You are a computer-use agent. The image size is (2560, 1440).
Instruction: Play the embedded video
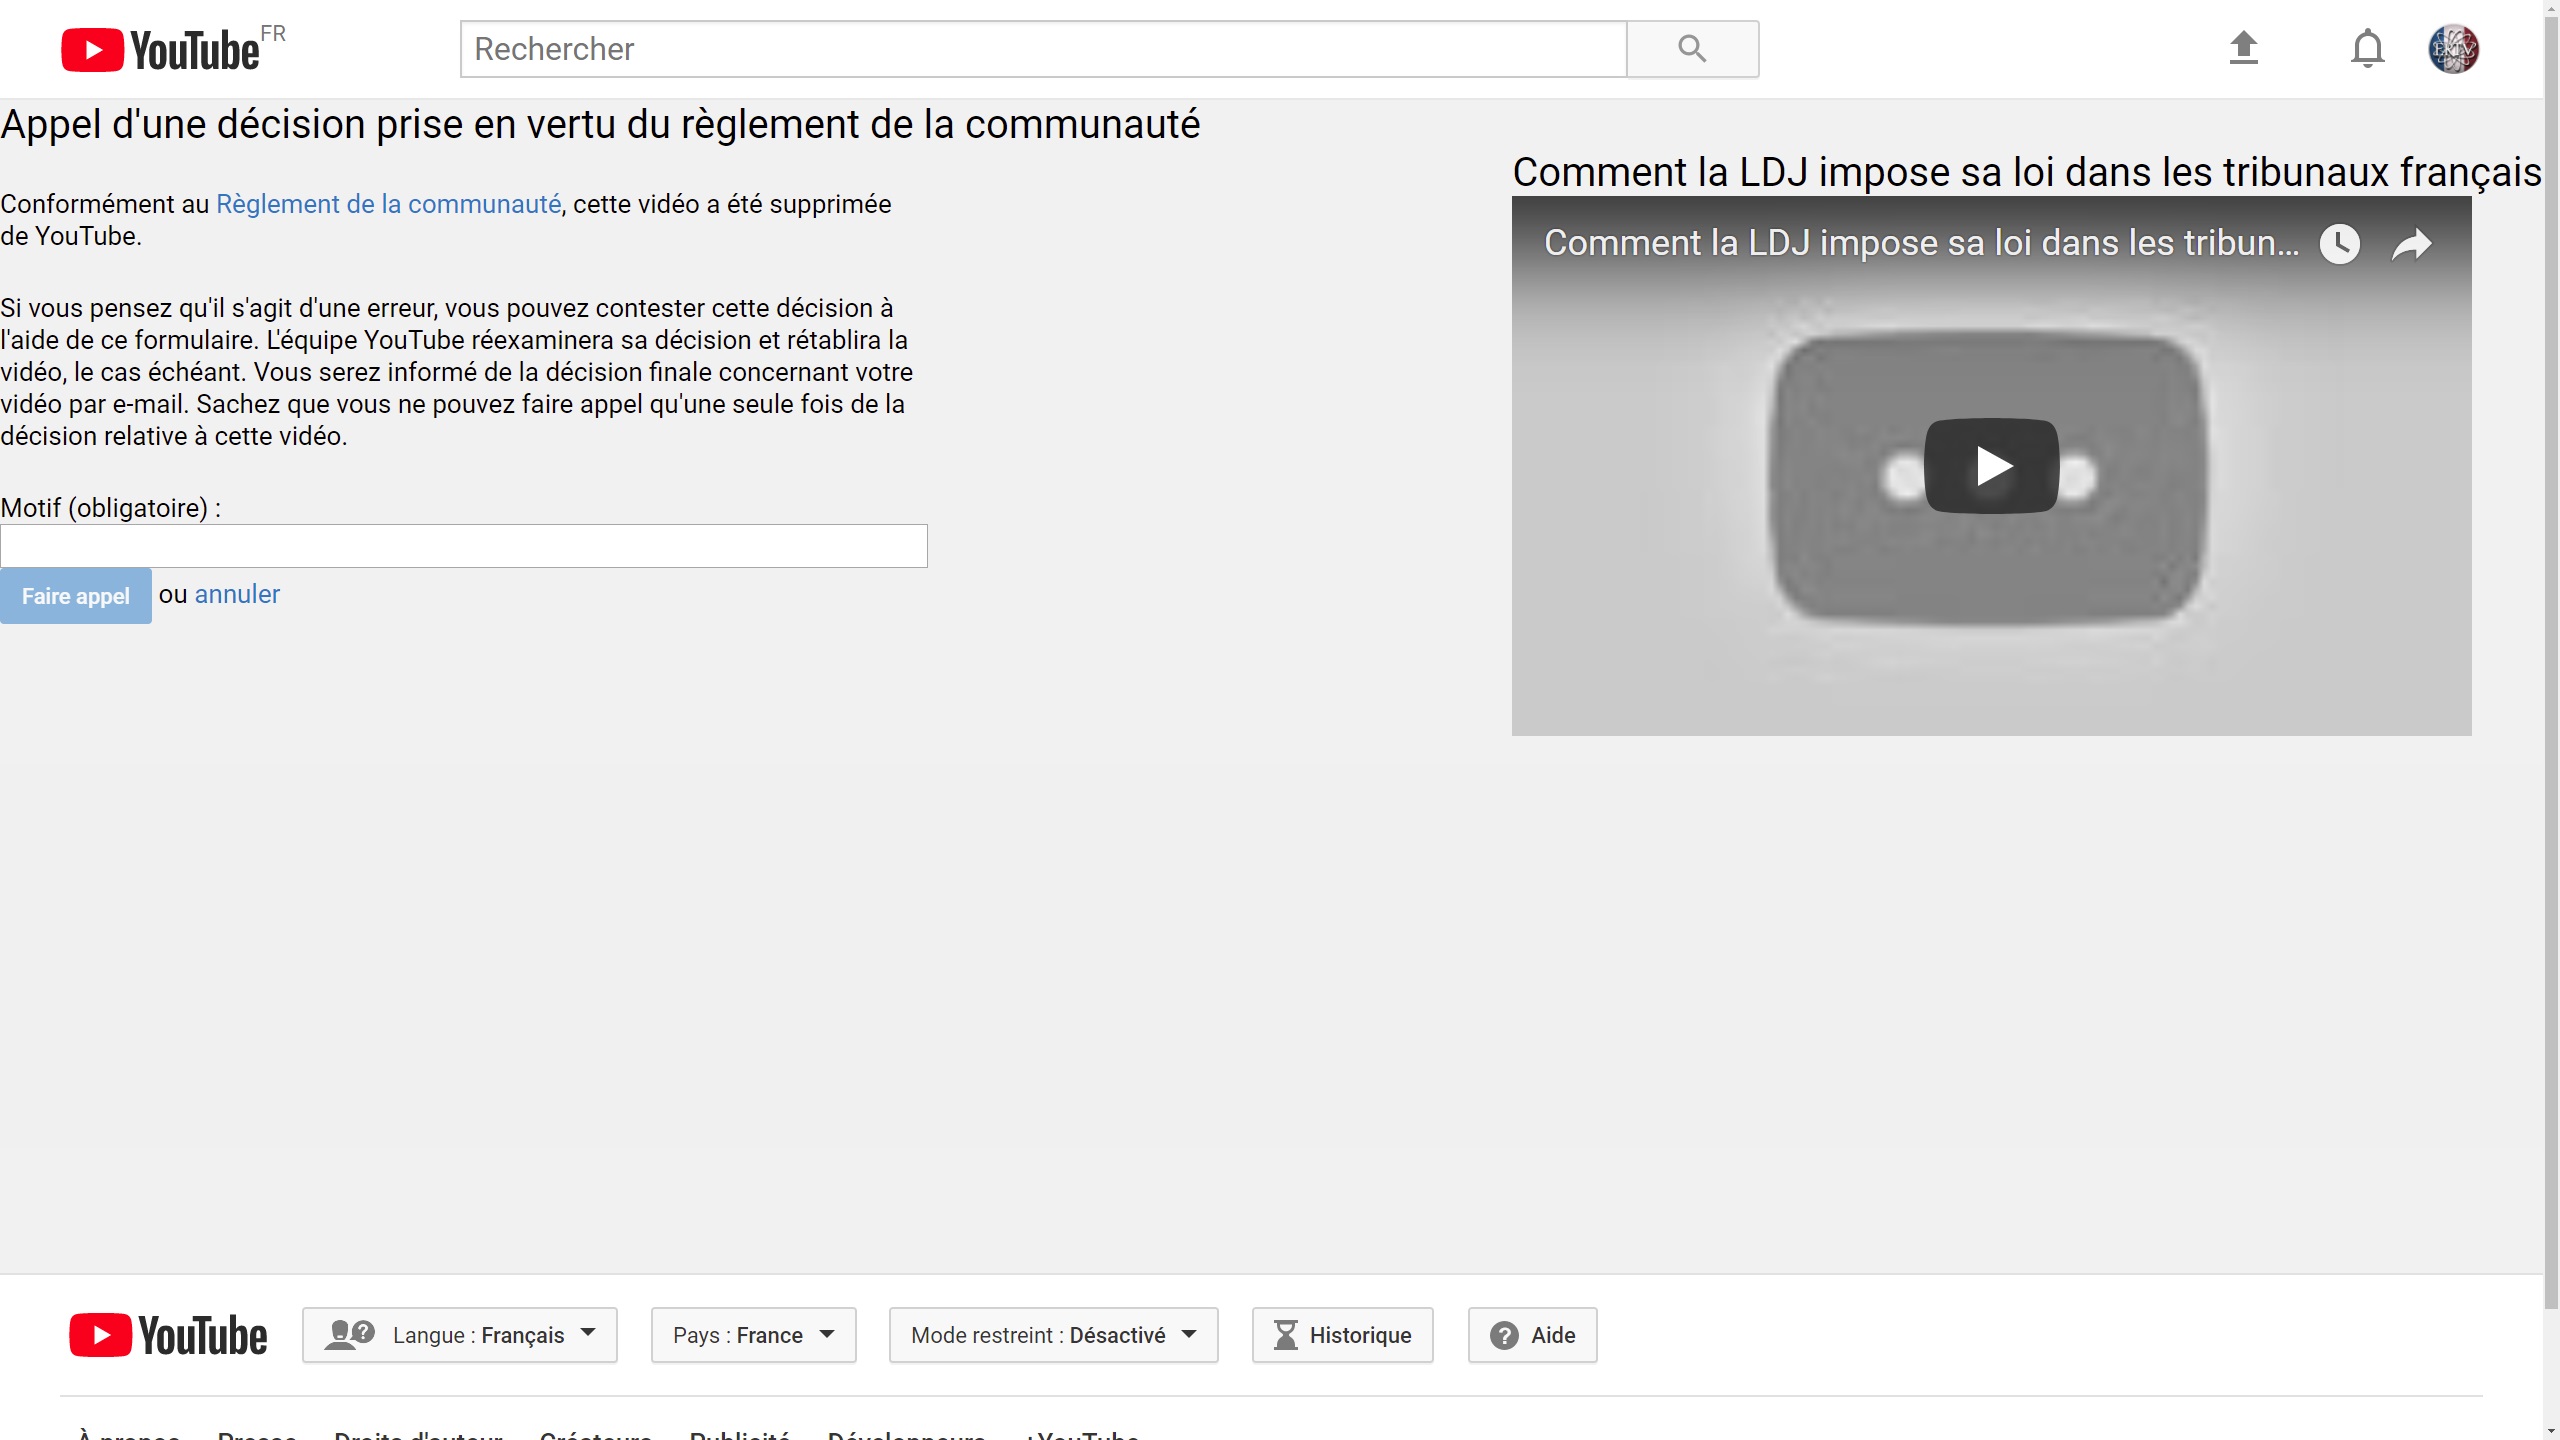pos(1991,466)
